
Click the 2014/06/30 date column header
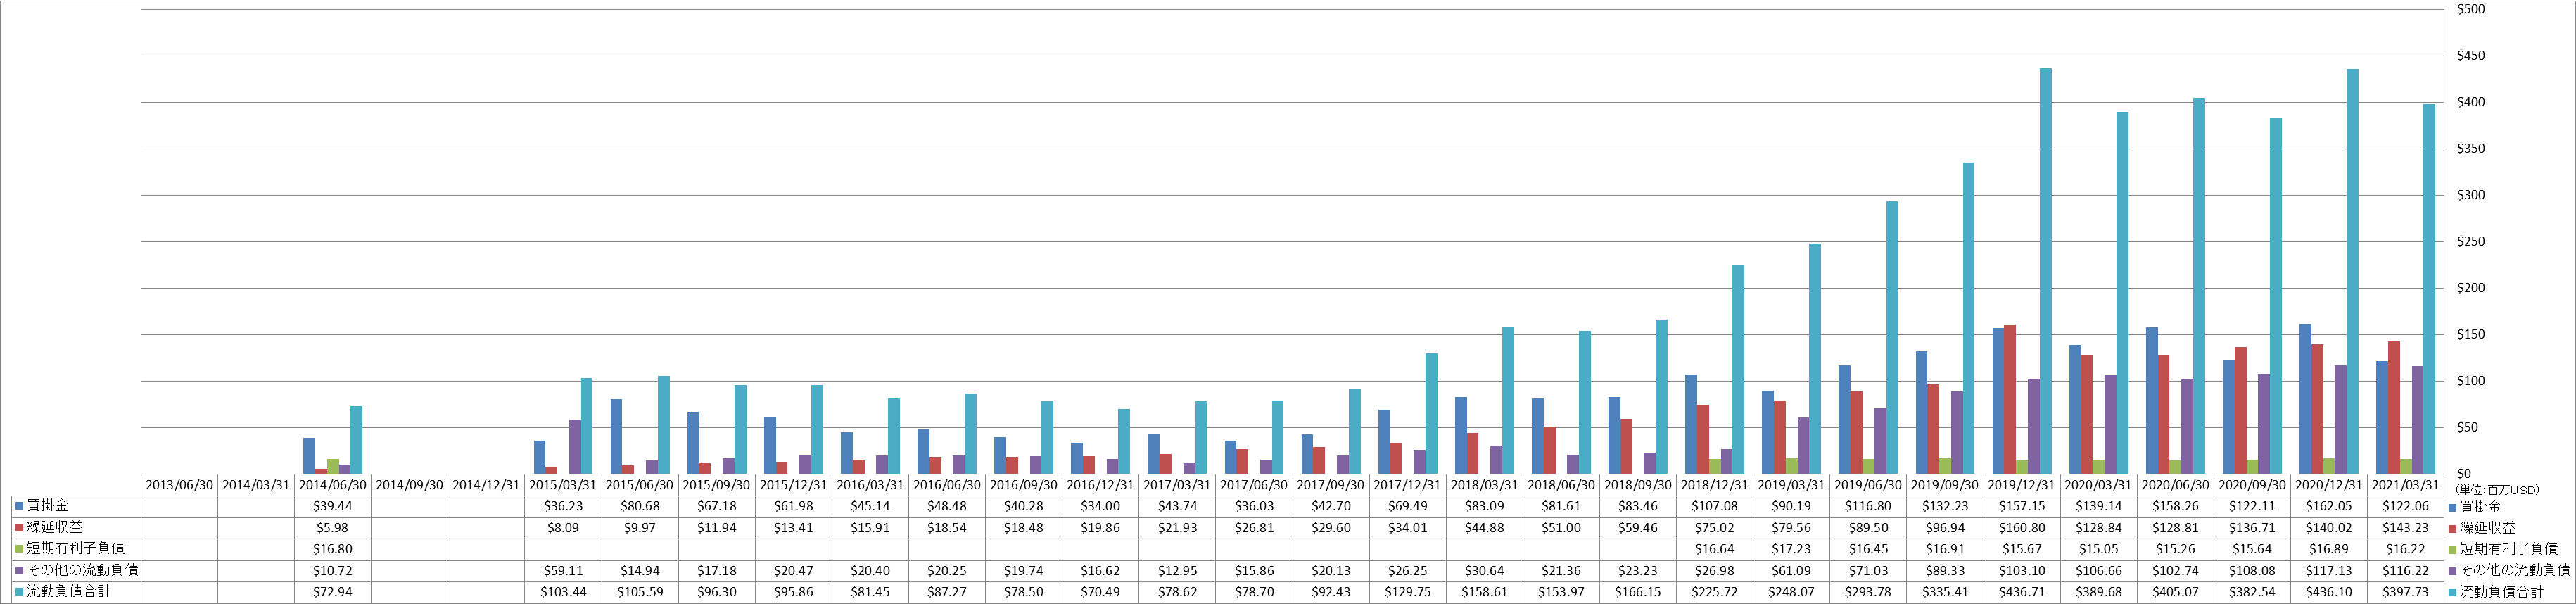coord(332,485)
